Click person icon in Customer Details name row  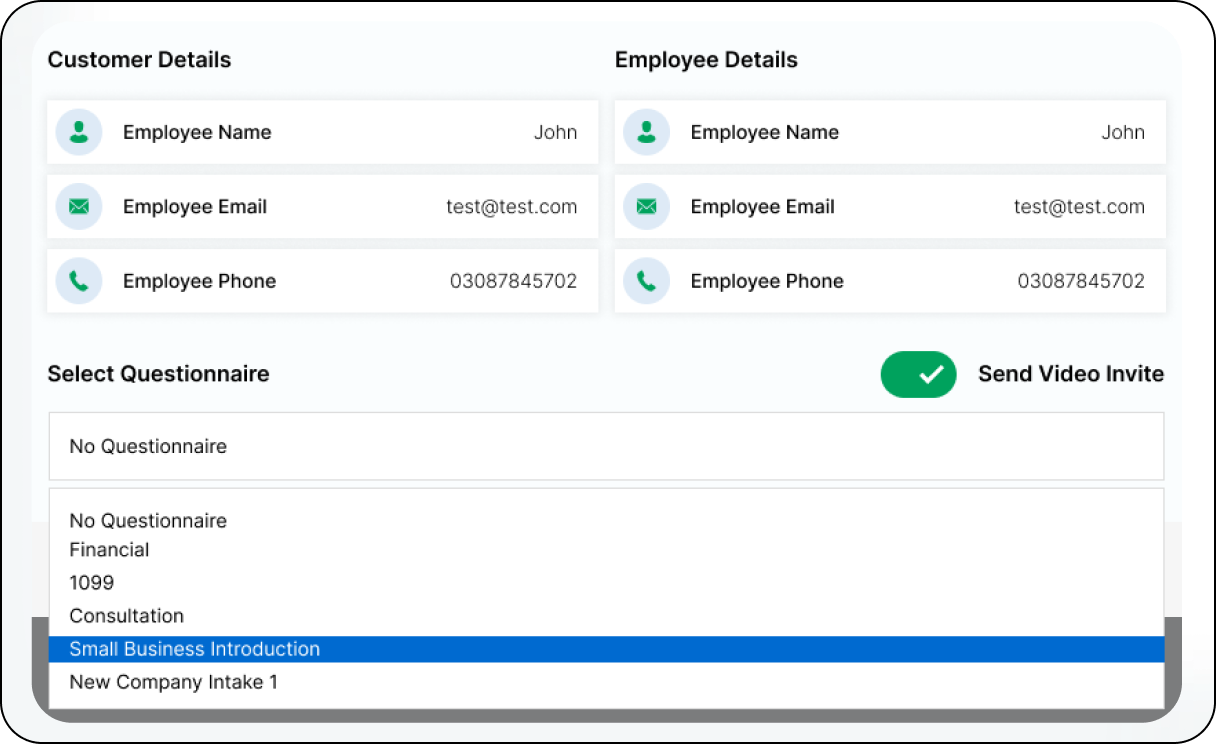(x=79, y=132)
